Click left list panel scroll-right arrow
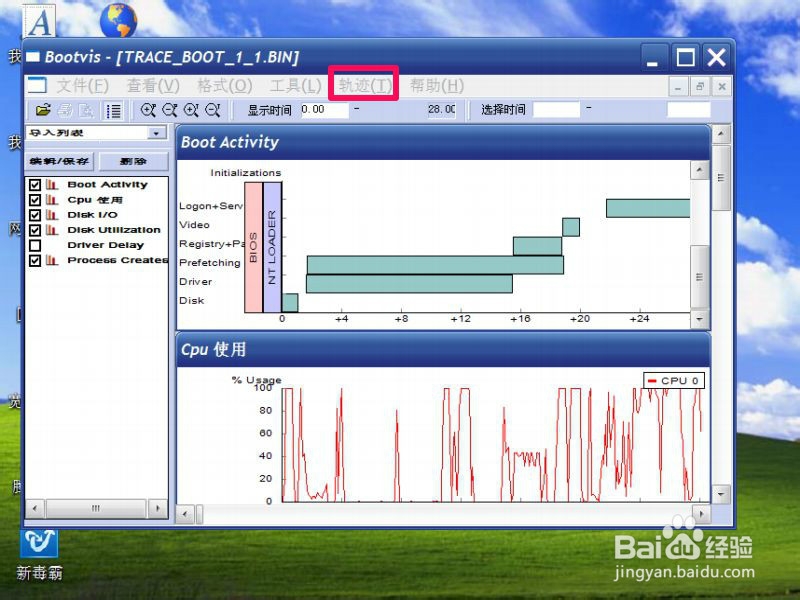 158,509
